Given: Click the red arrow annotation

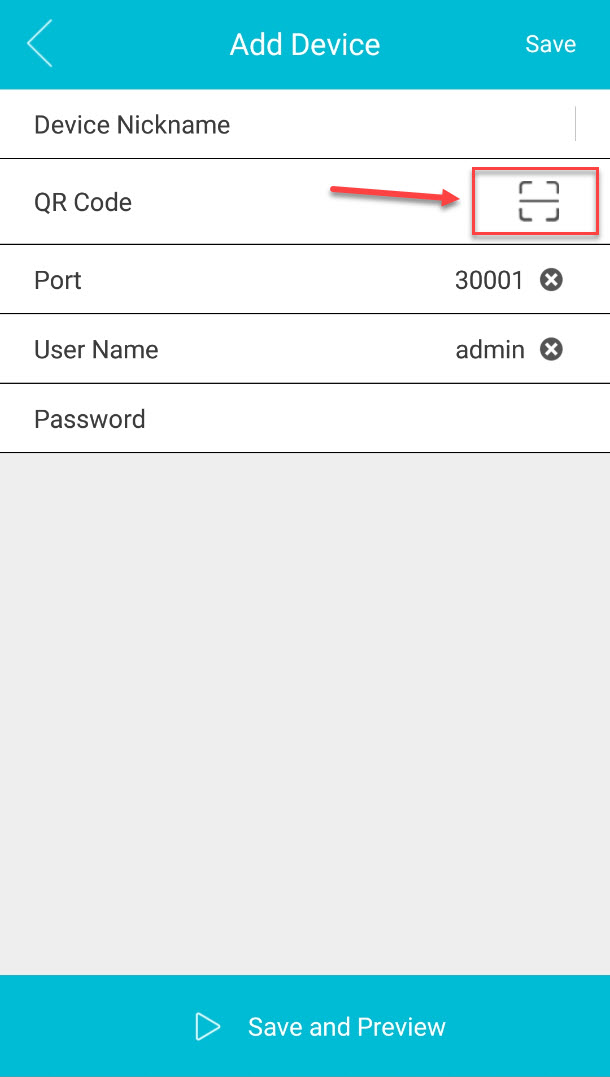Looking at the screenshot, I should point(393,194).
